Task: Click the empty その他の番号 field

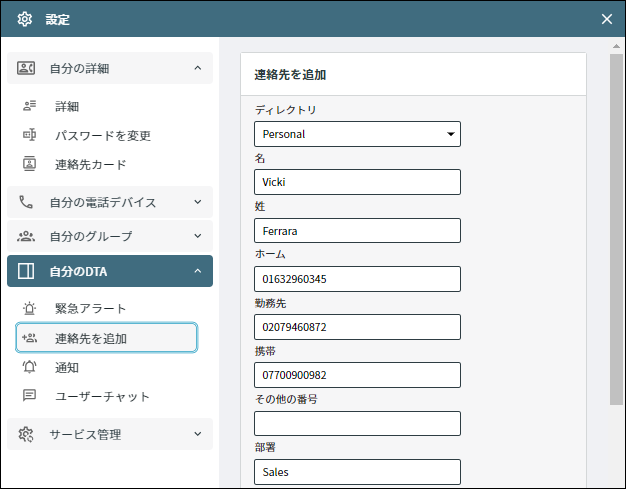Action: (x=357, y=424)
